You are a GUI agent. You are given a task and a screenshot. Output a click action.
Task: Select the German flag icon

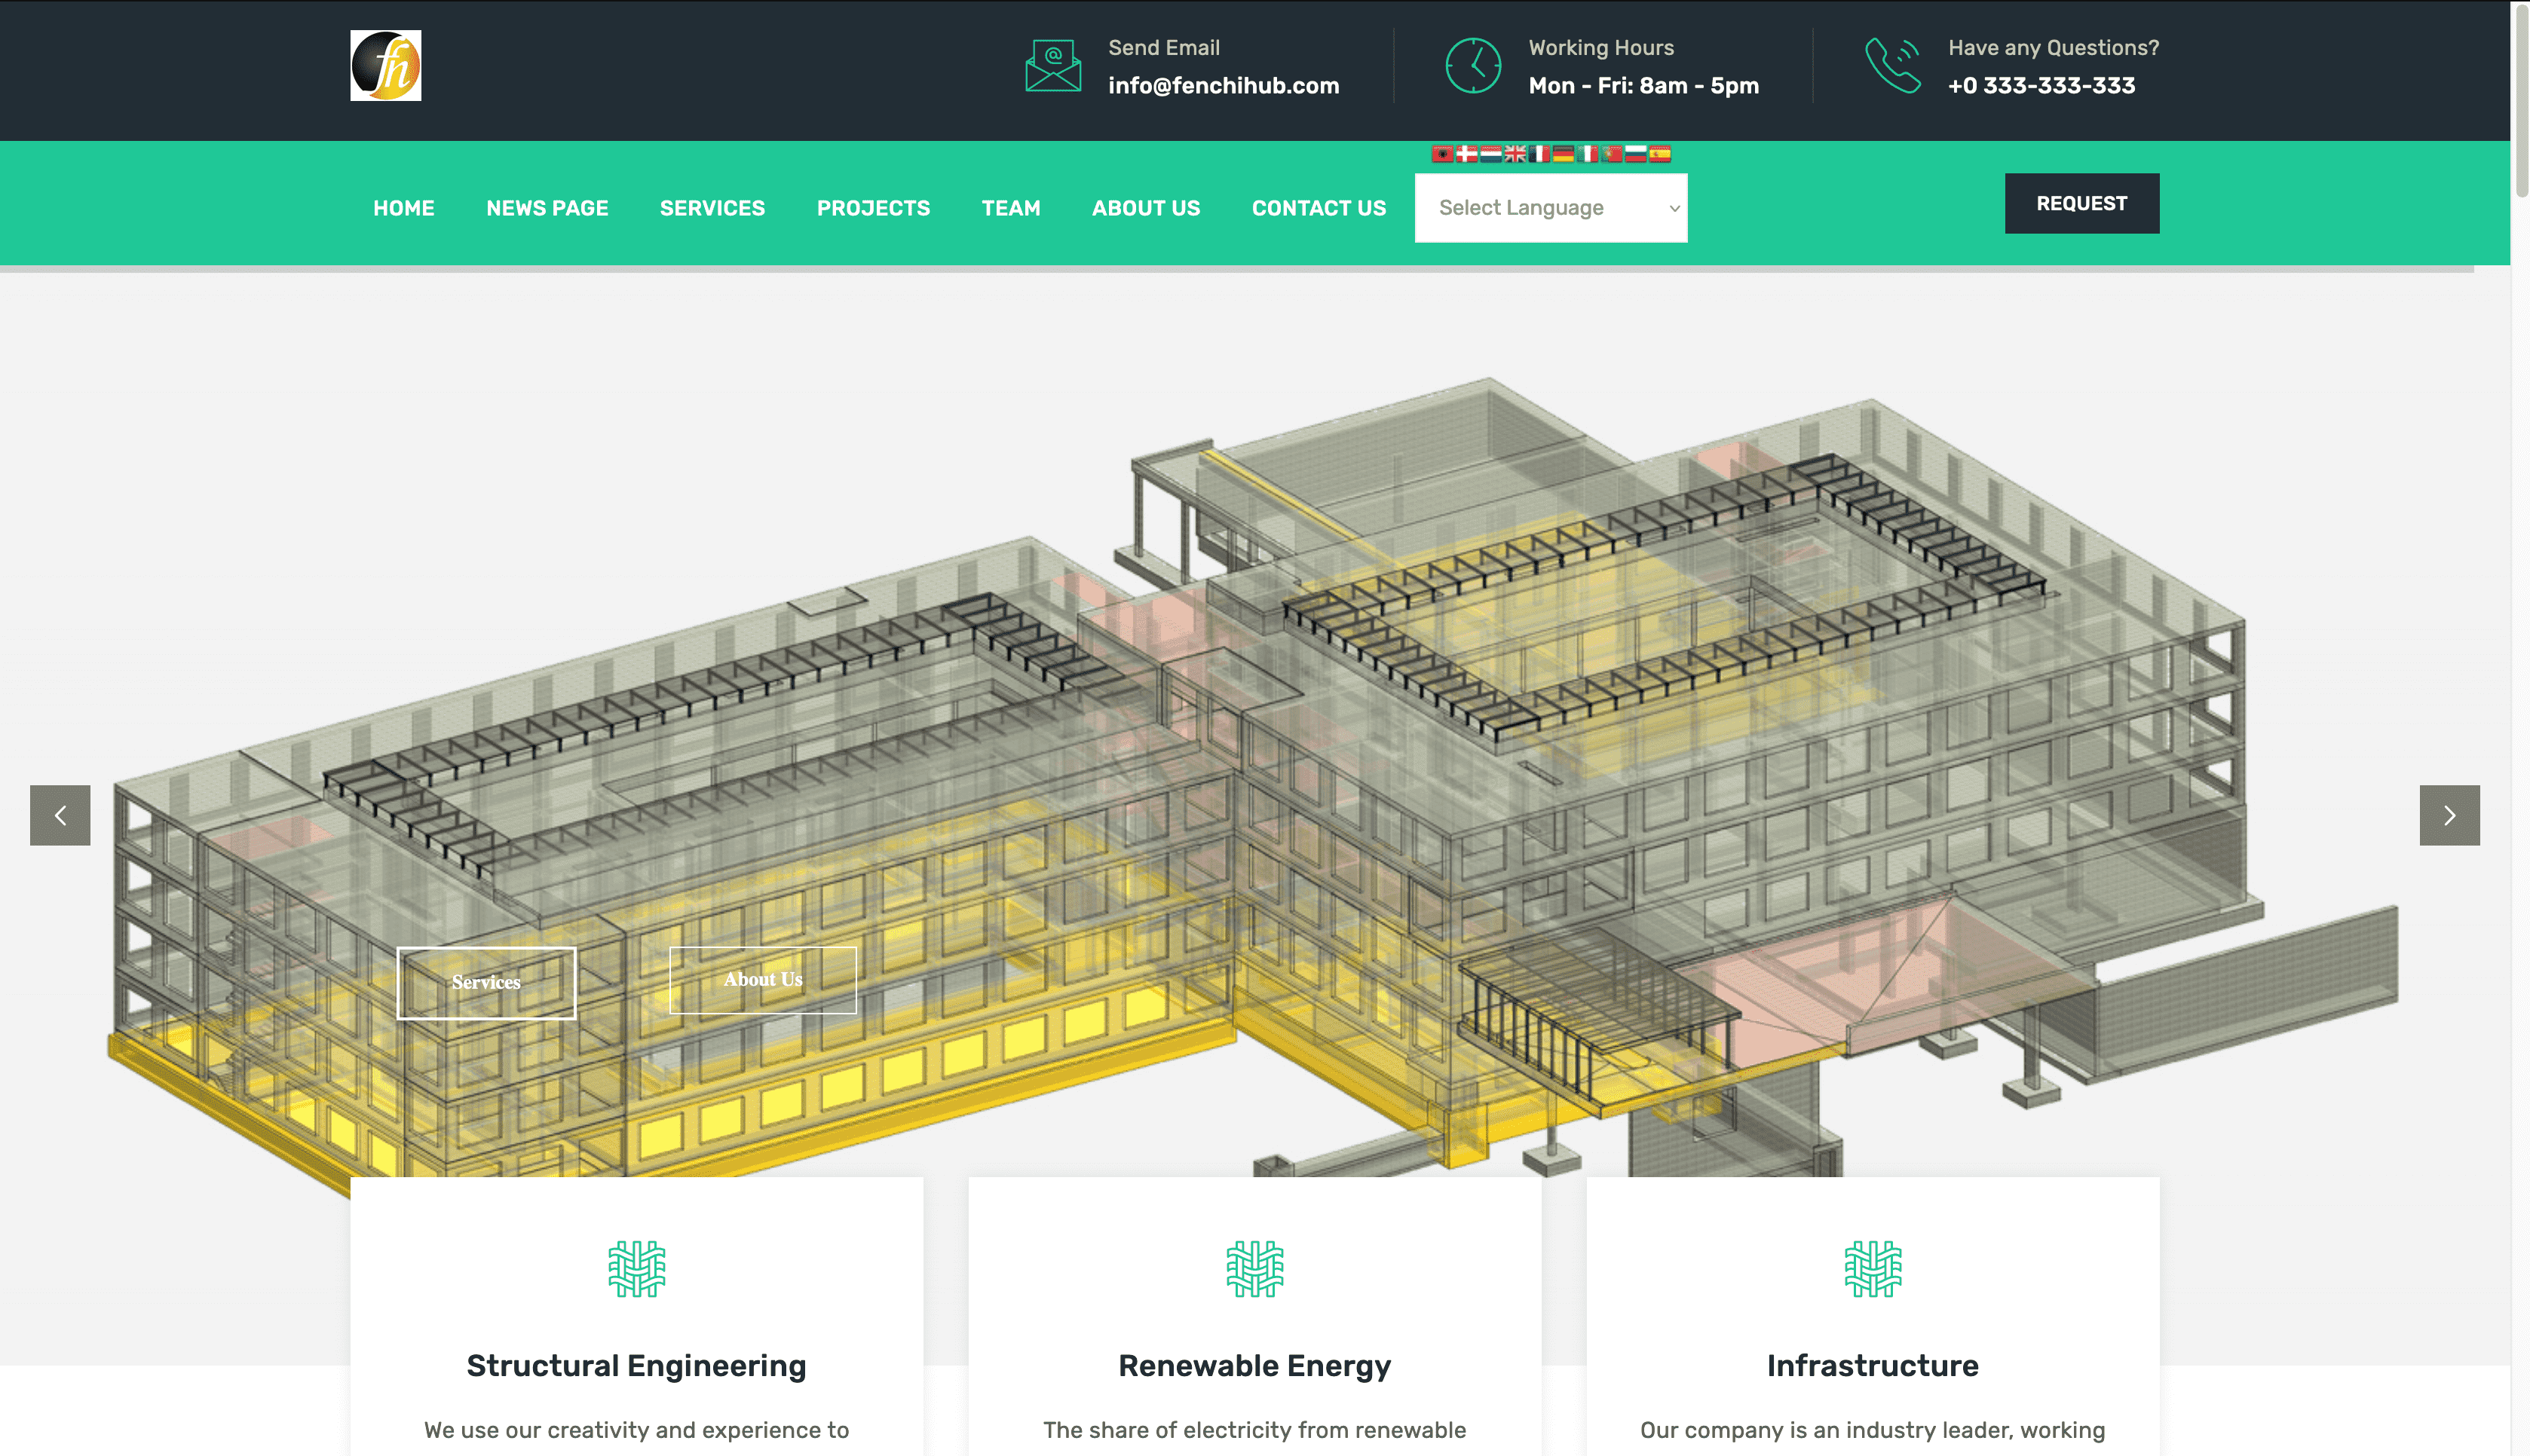(x=1563, y=154)
